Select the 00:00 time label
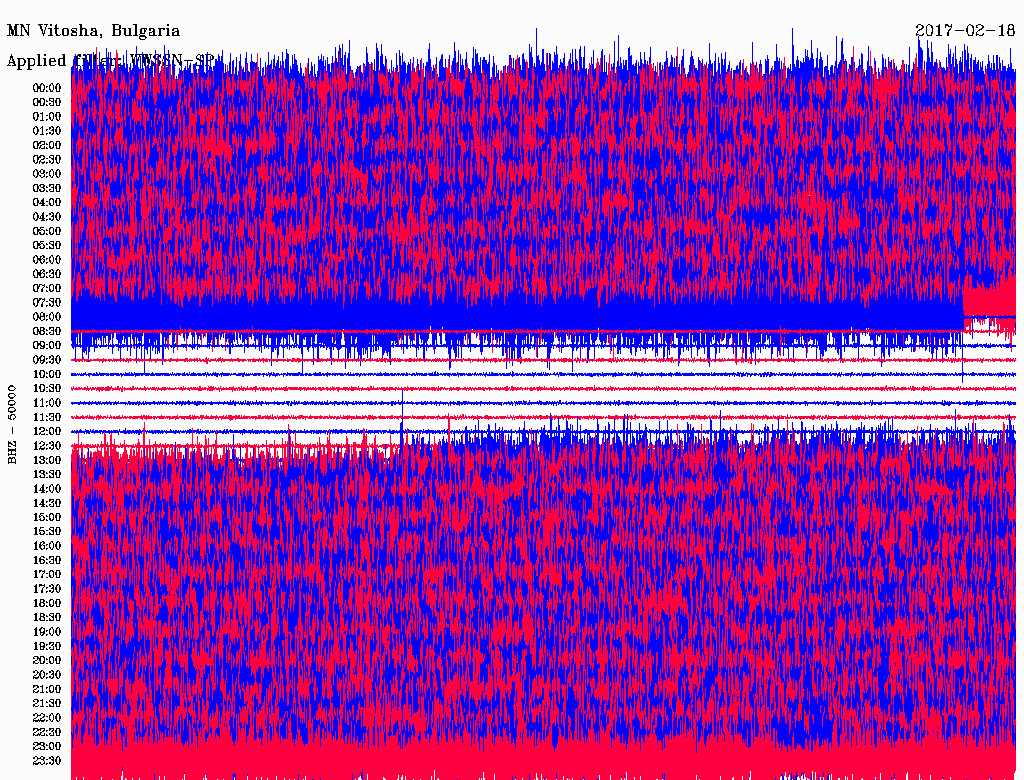Screen dimensions: 1024x780 point(47,87)
